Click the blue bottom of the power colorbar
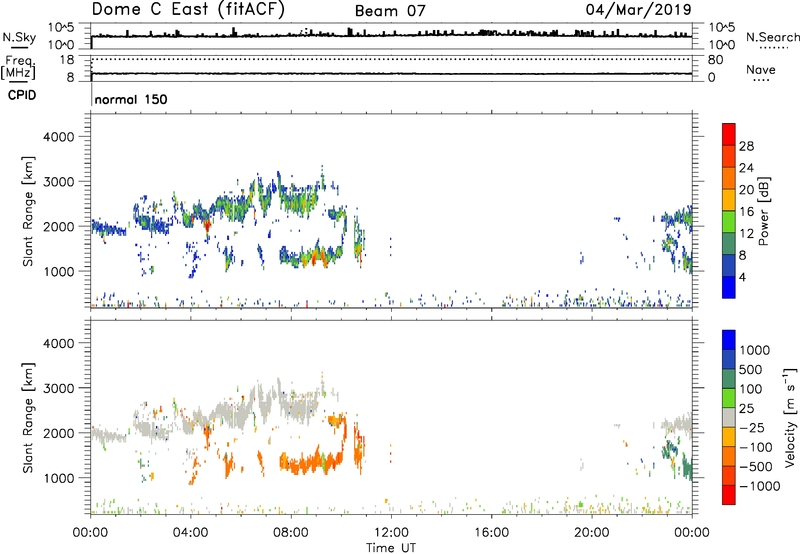This screenshot has width=800, height=554. point(729,289)
